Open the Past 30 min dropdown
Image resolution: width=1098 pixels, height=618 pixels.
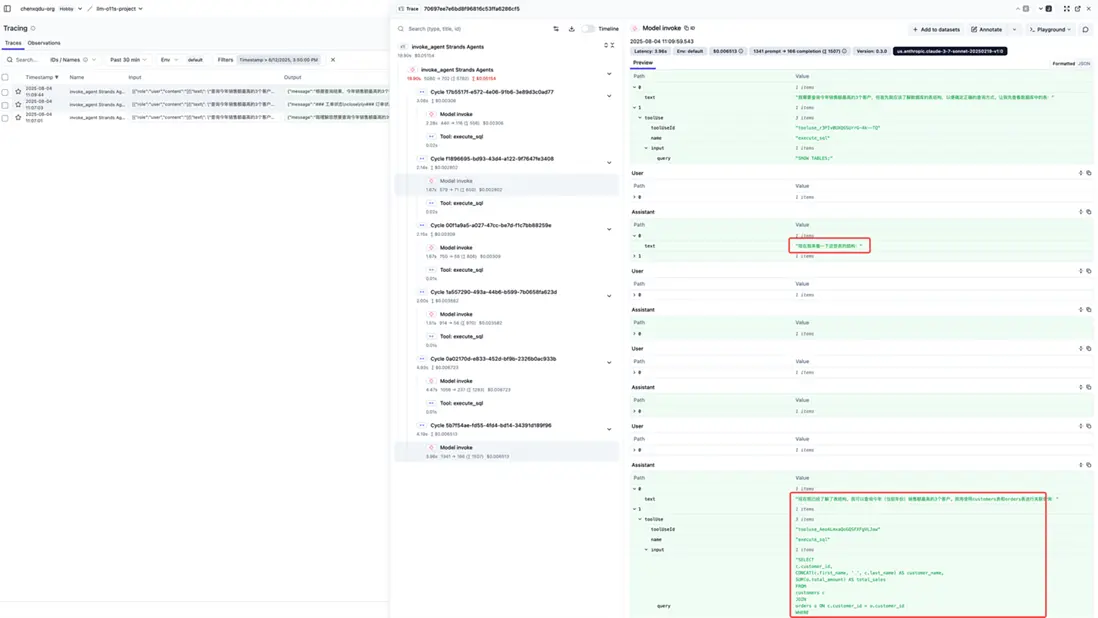tap(128, 60)
